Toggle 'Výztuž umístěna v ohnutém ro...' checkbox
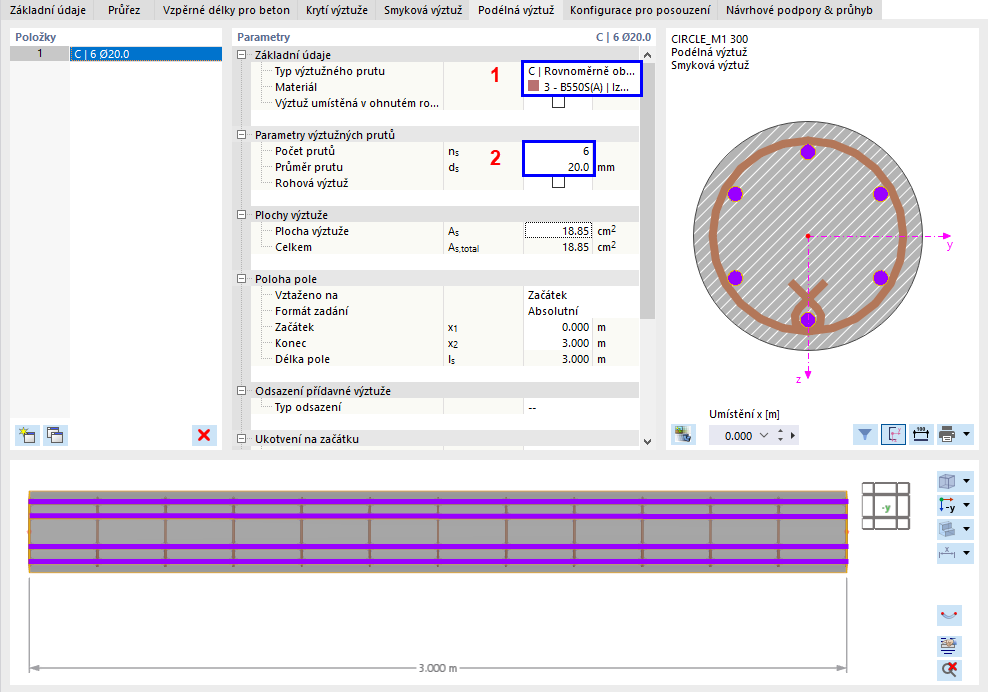 558,102
